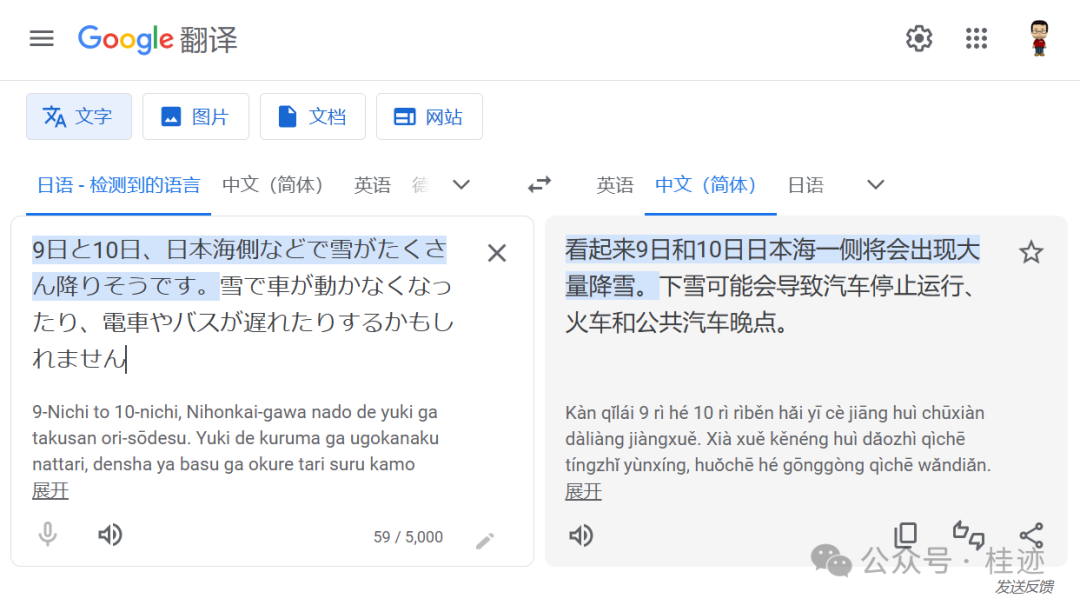
Task: Click the Google 翻译 logo
Action: pos(158,39)
